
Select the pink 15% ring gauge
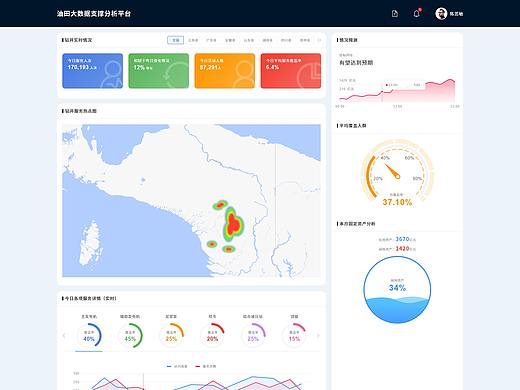[x=294, y=335]
